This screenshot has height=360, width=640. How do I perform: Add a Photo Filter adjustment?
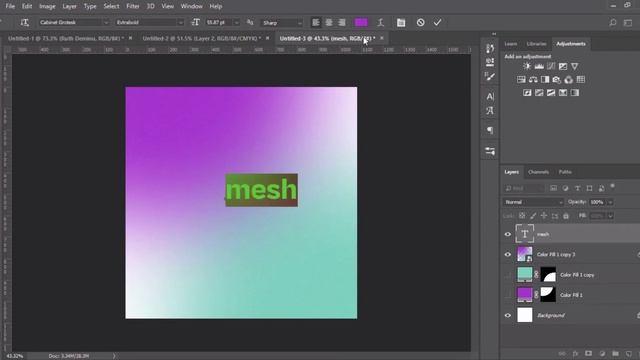pos(557,80)
